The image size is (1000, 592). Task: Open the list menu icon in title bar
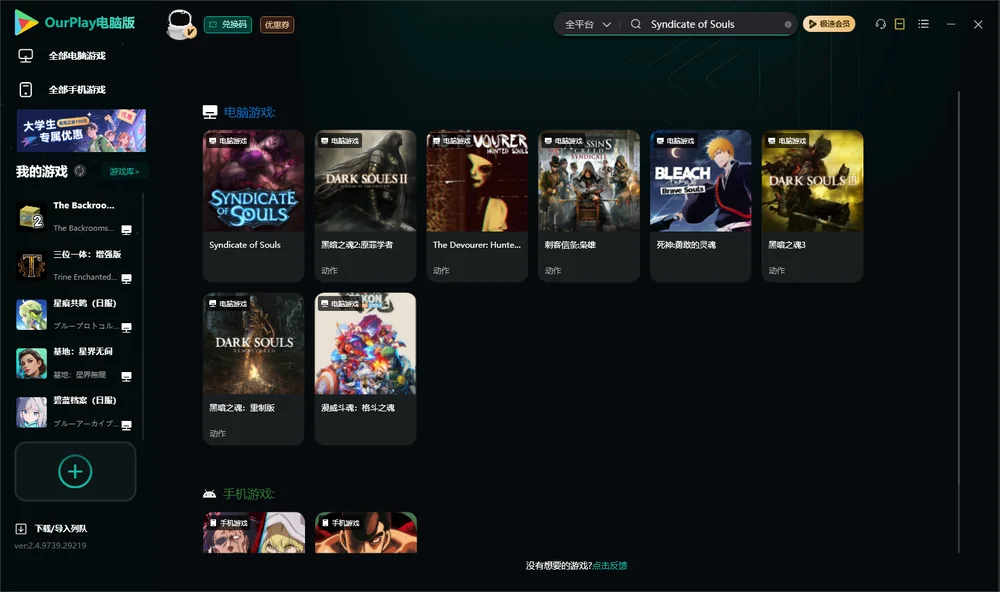pyautogui.click(x=923, y=24)
